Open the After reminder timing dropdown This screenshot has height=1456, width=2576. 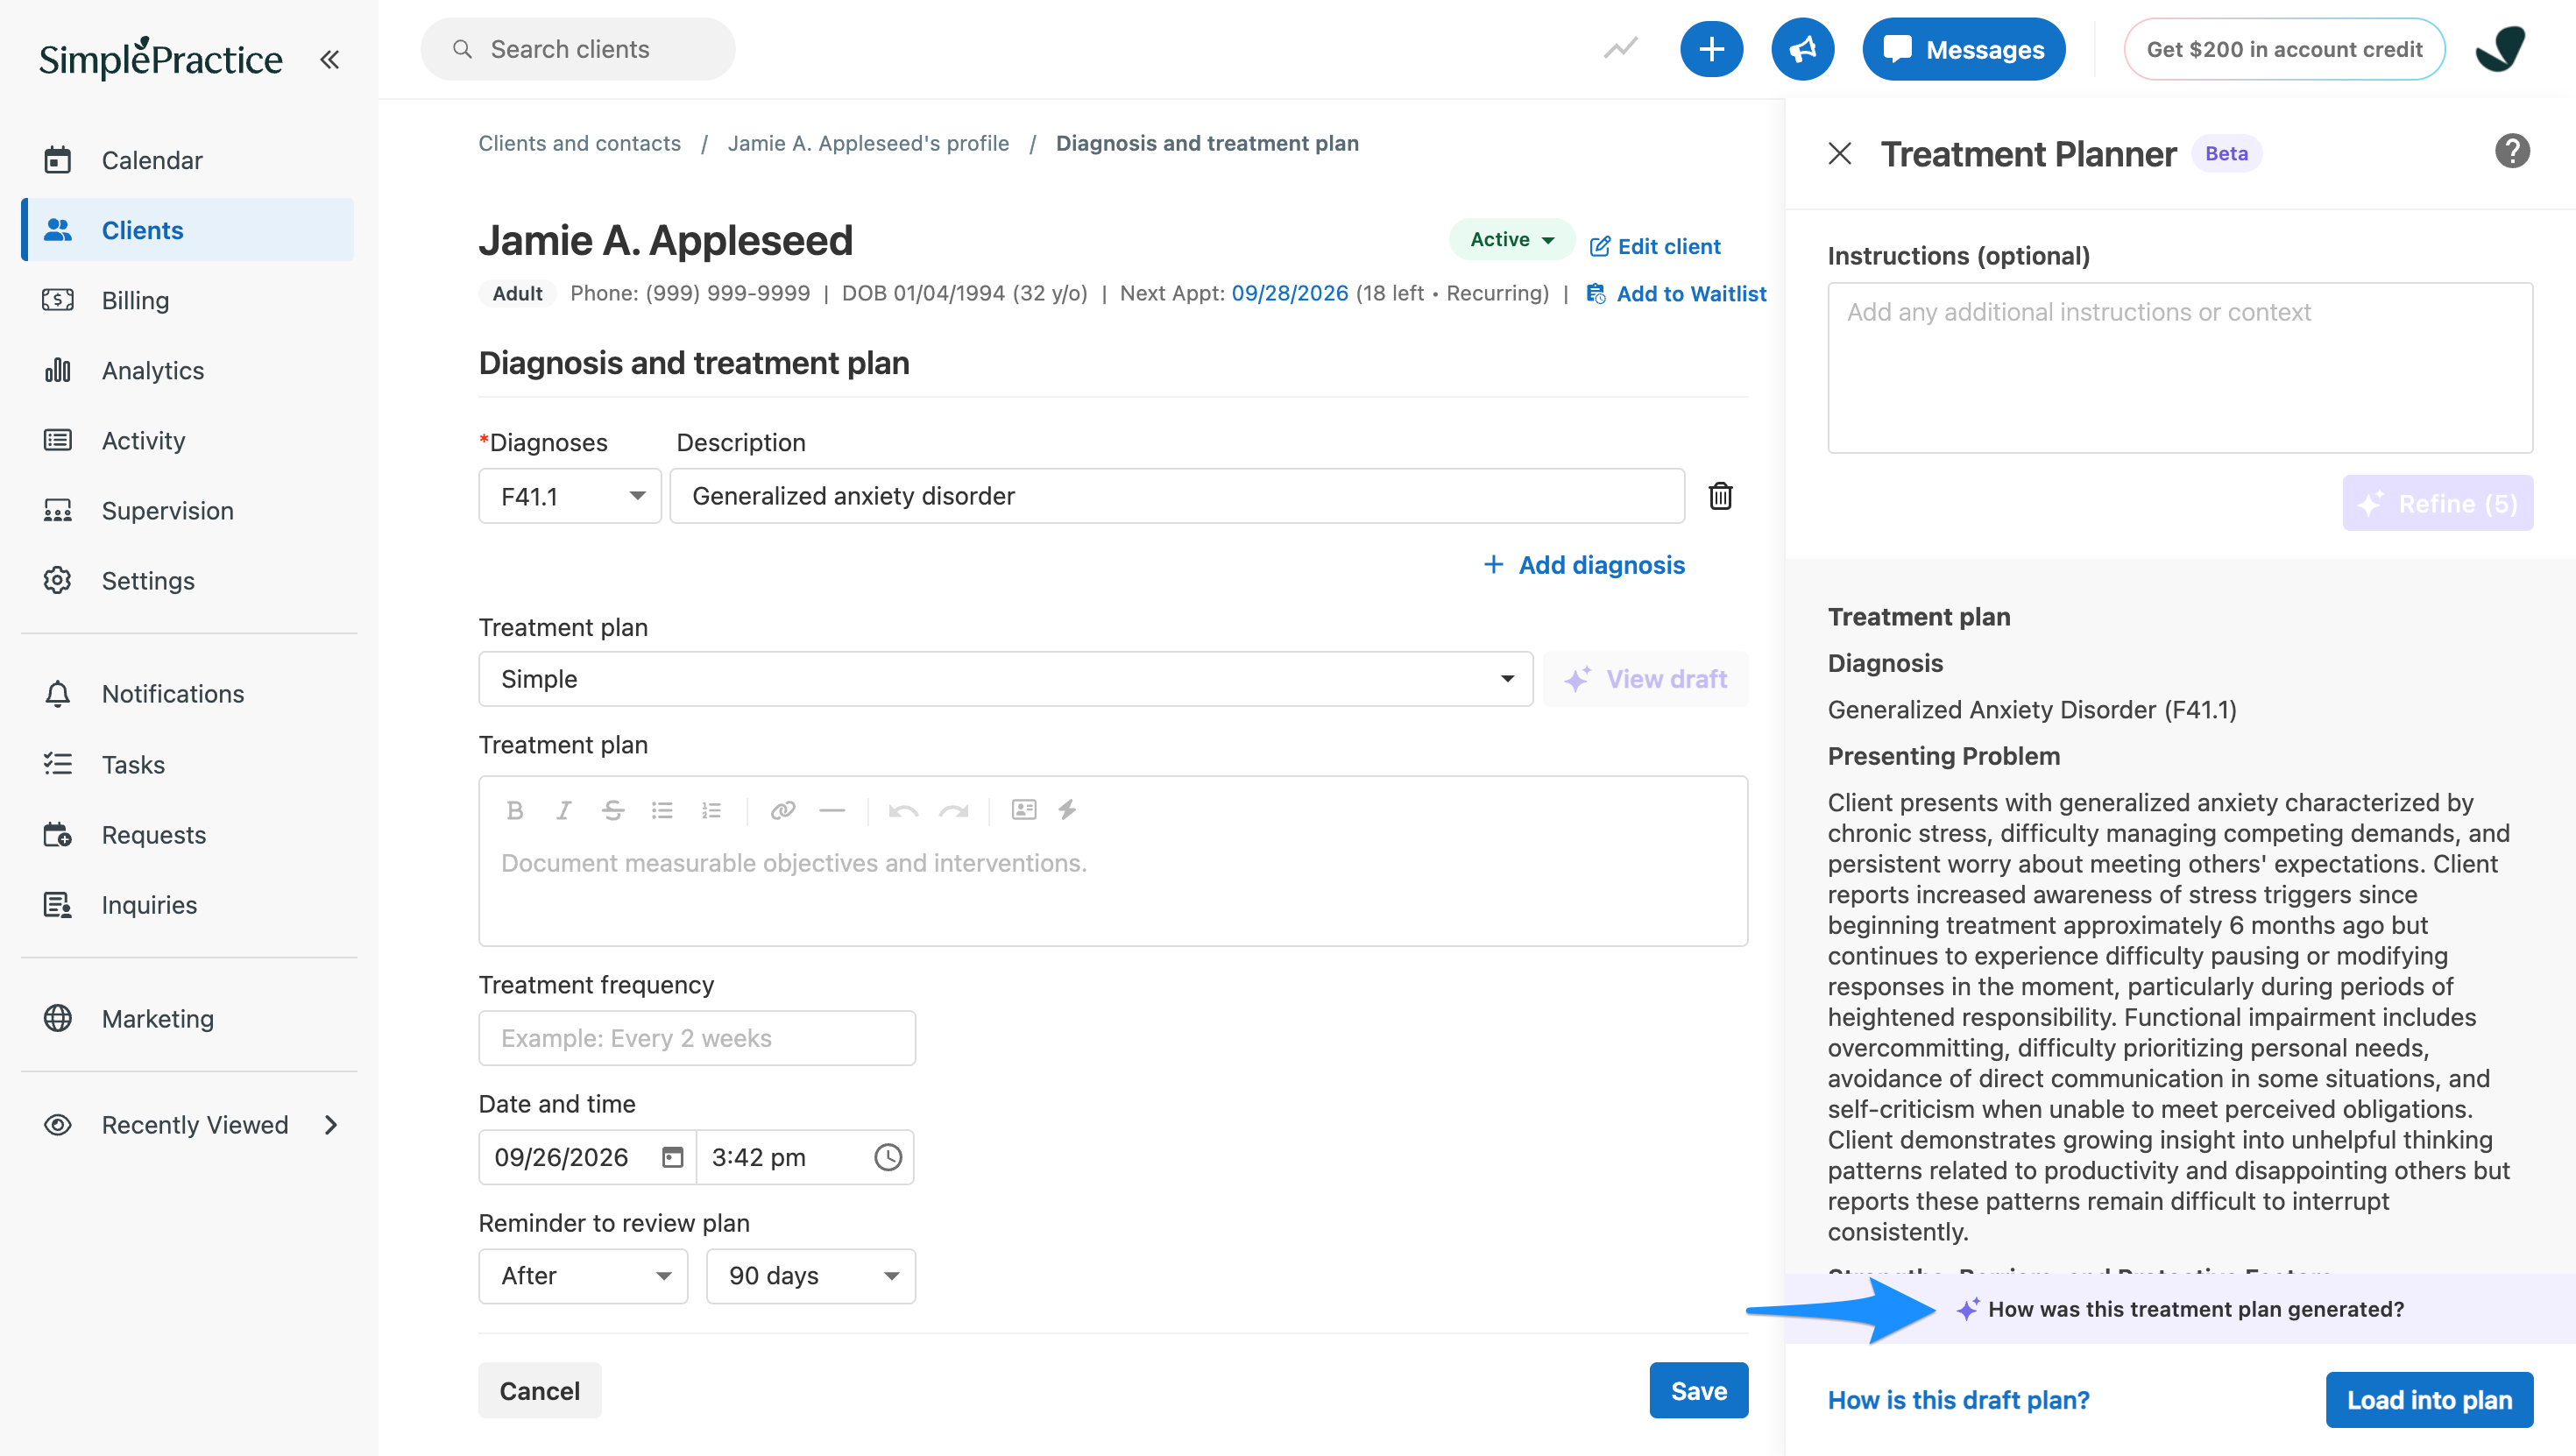583,1276
